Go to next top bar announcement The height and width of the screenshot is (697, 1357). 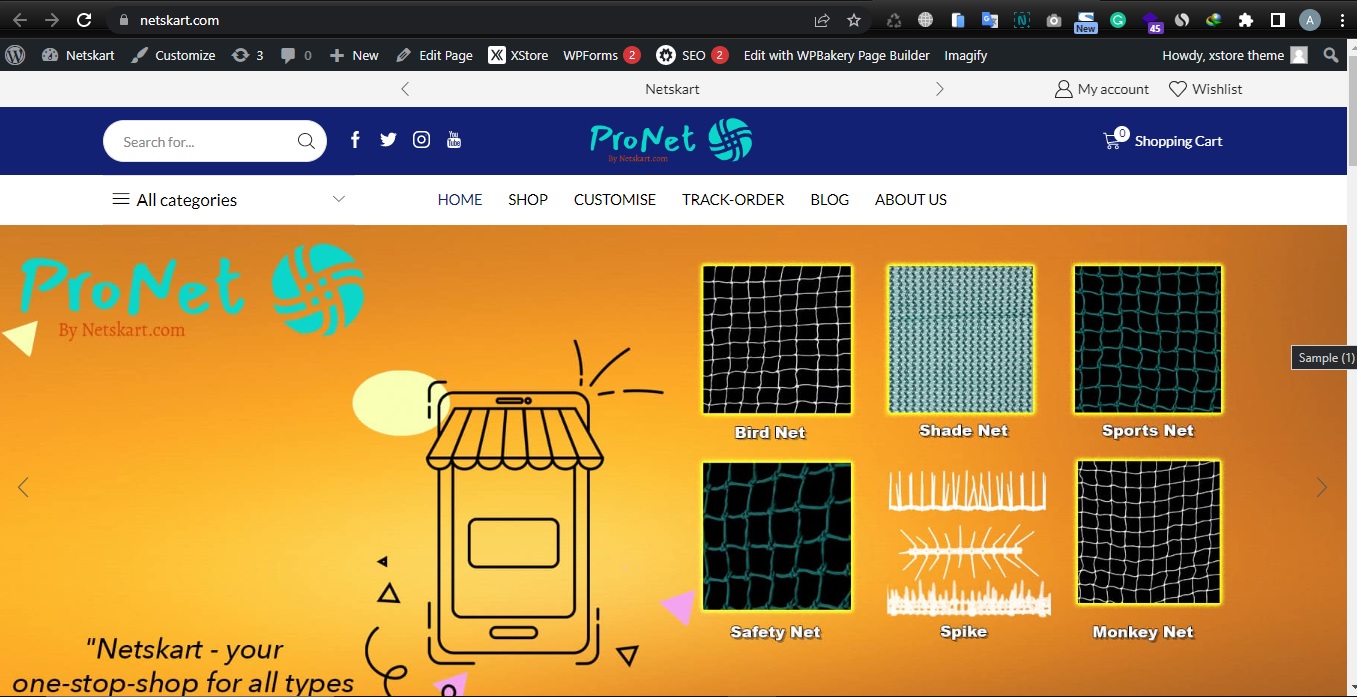939,89
